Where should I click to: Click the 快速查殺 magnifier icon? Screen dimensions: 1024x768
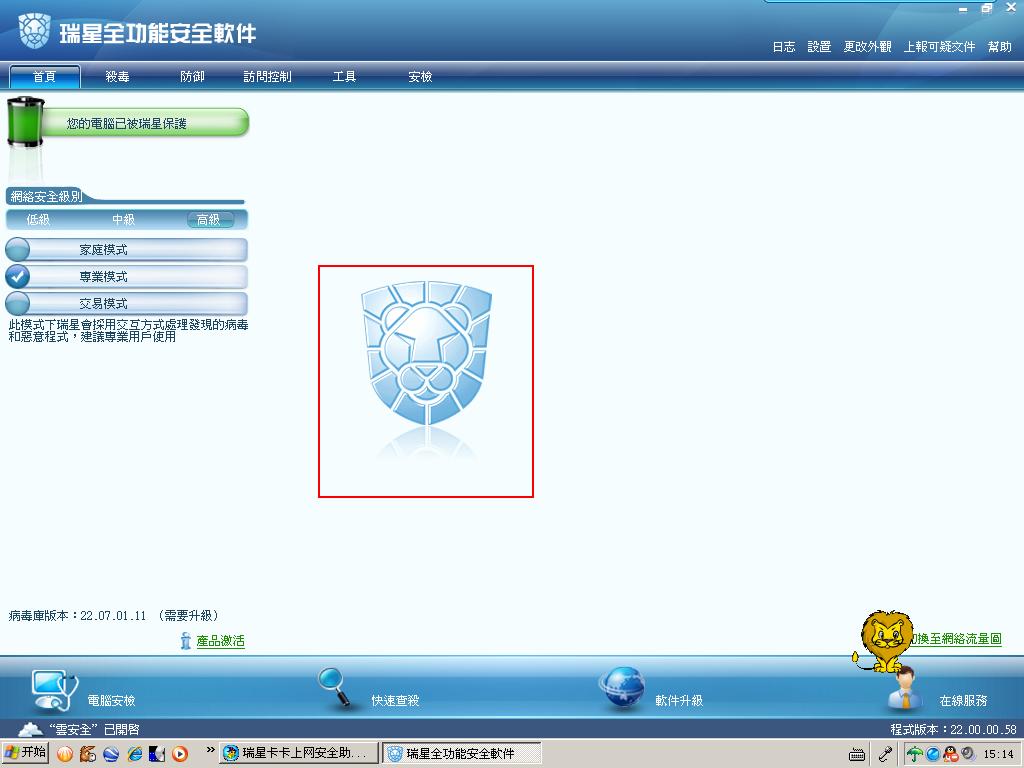[x=335, y=687]
